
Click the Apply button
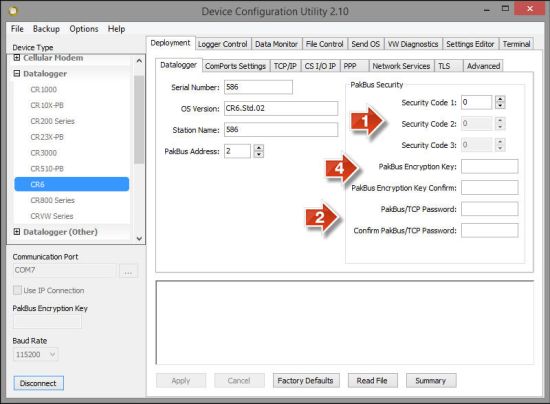[181, 381]
